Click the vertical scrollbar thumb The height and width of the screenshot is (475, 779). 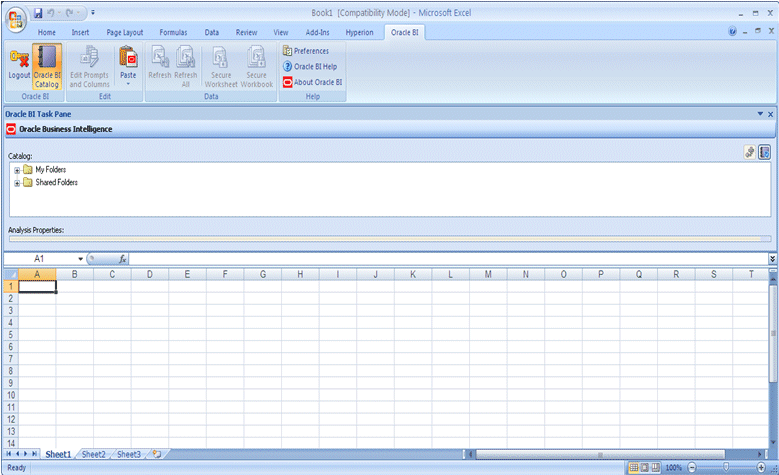pyautogui.click(x=773, y=334)
